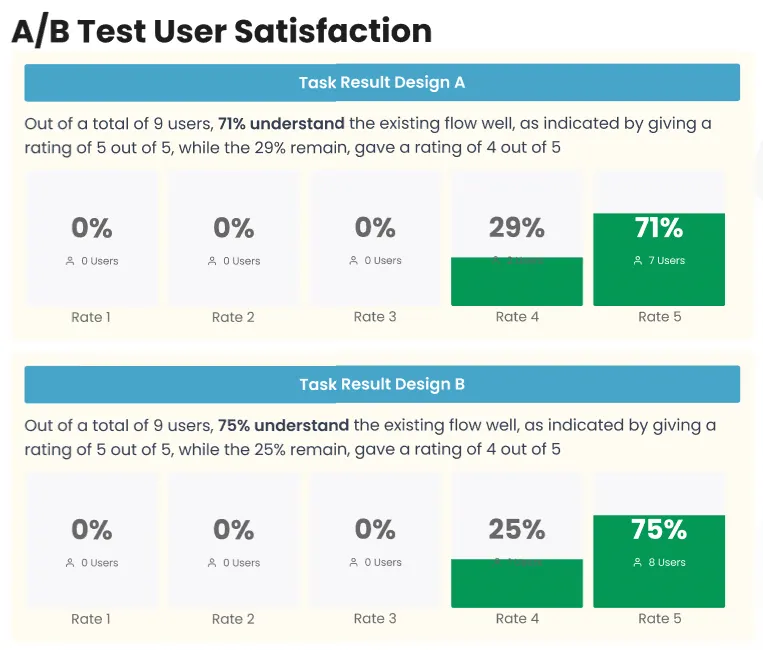The width and height of the screenshot is (763, 650).
Task: Click user icon beside "8 Users"
Action: (x=638, y=563)
